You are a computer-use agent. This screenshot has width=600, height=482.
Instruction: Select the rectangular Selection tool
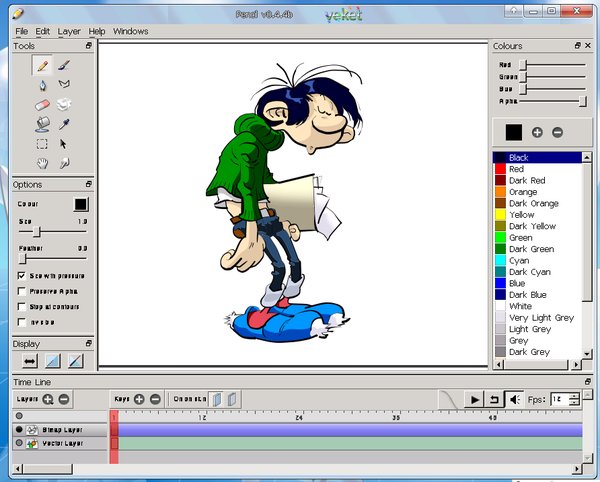(x=42, y=144)
